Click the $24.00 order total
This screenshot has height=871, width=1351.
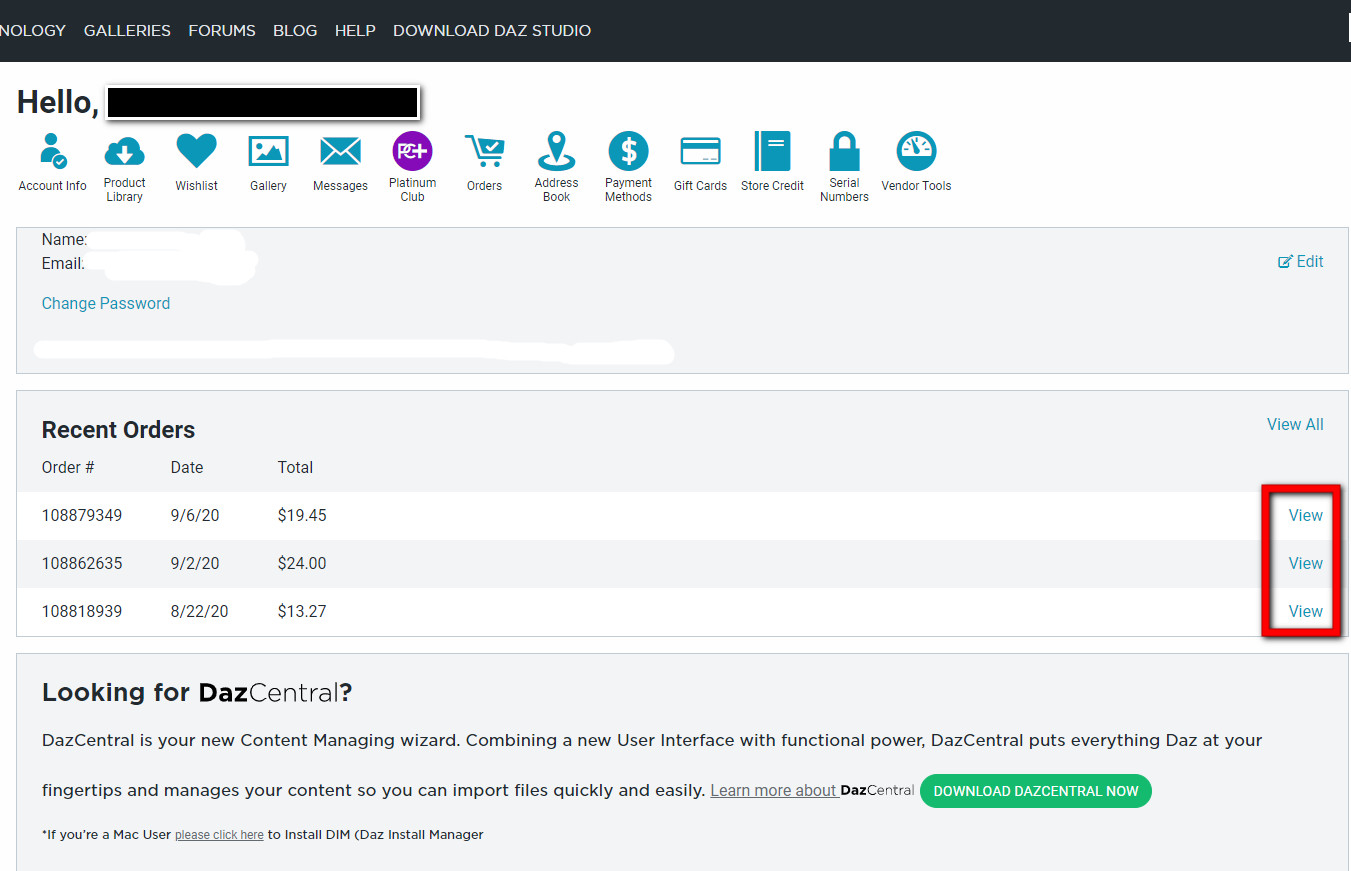point(302,563)
